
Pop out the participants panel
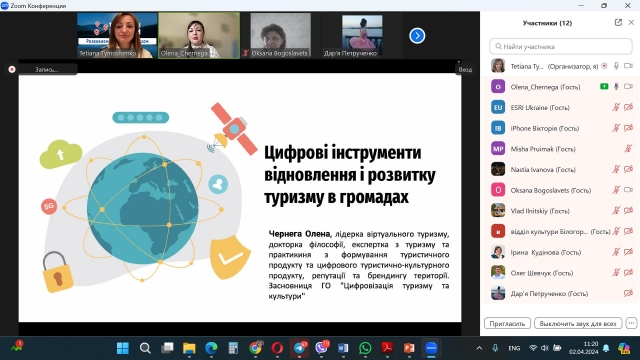pos(618,22)
